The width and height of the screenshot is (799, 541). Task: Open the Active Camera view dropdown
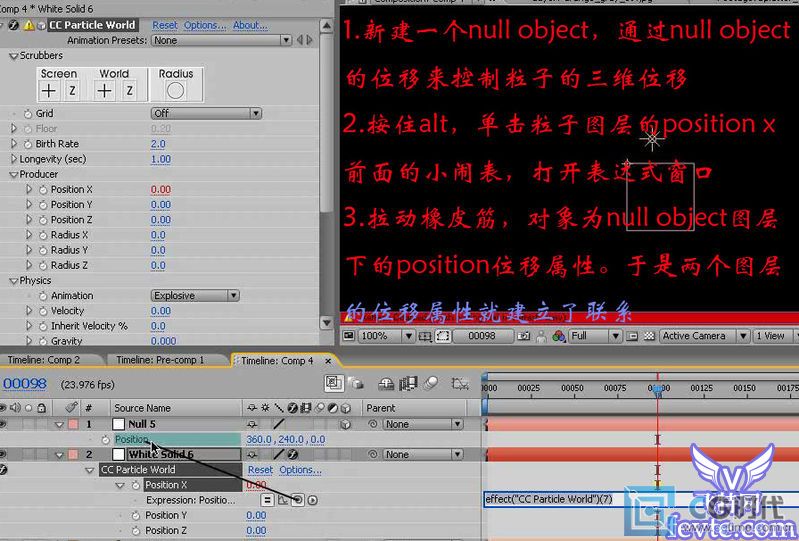coord(704,336)
